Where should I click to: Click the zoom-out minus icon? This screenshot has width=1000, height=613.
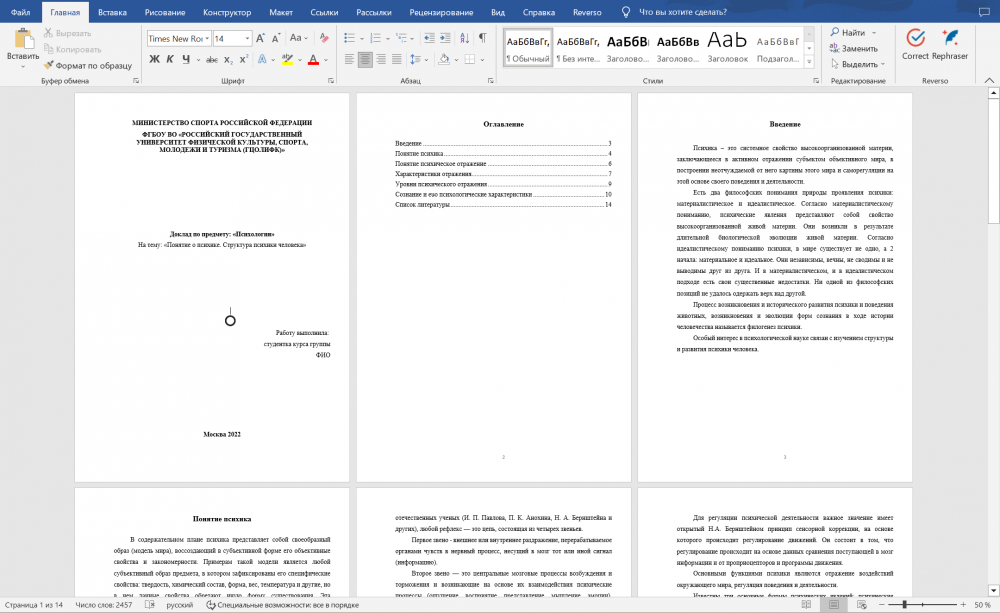tap(882, 605)
